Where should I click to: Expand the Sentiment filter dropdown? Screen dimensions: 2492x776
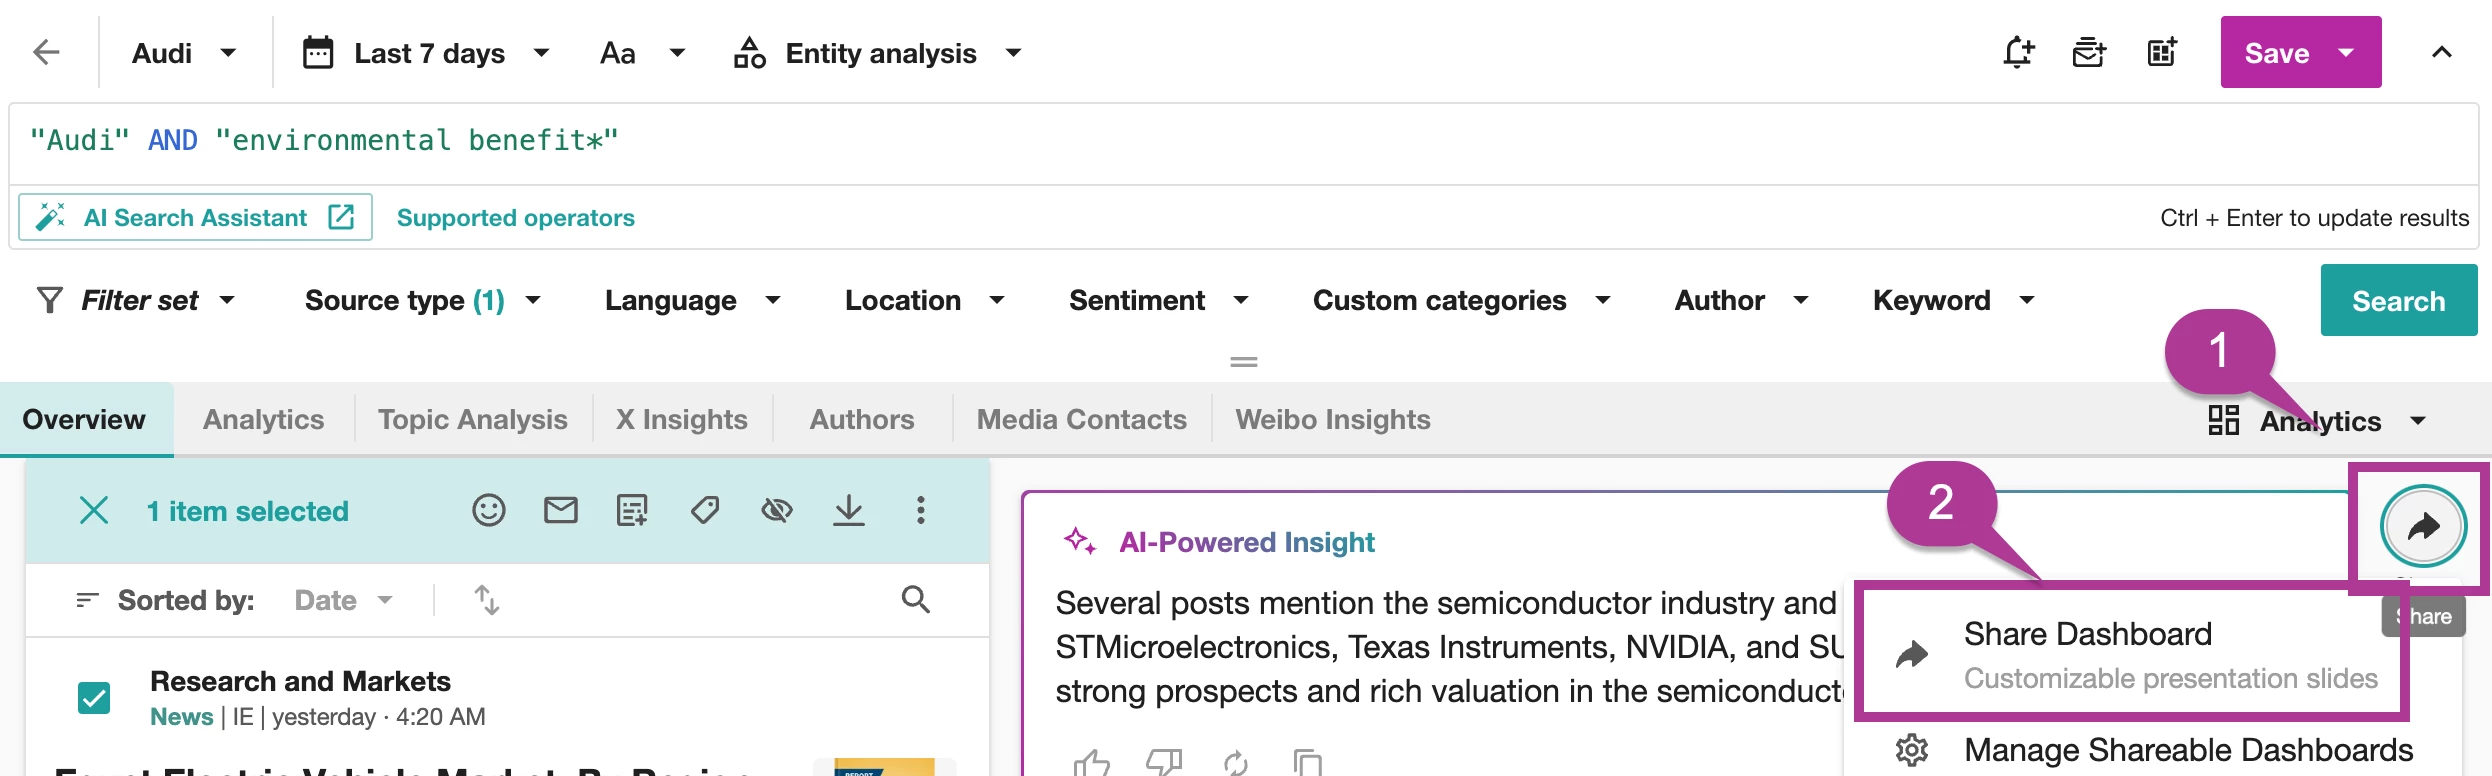1158,301
